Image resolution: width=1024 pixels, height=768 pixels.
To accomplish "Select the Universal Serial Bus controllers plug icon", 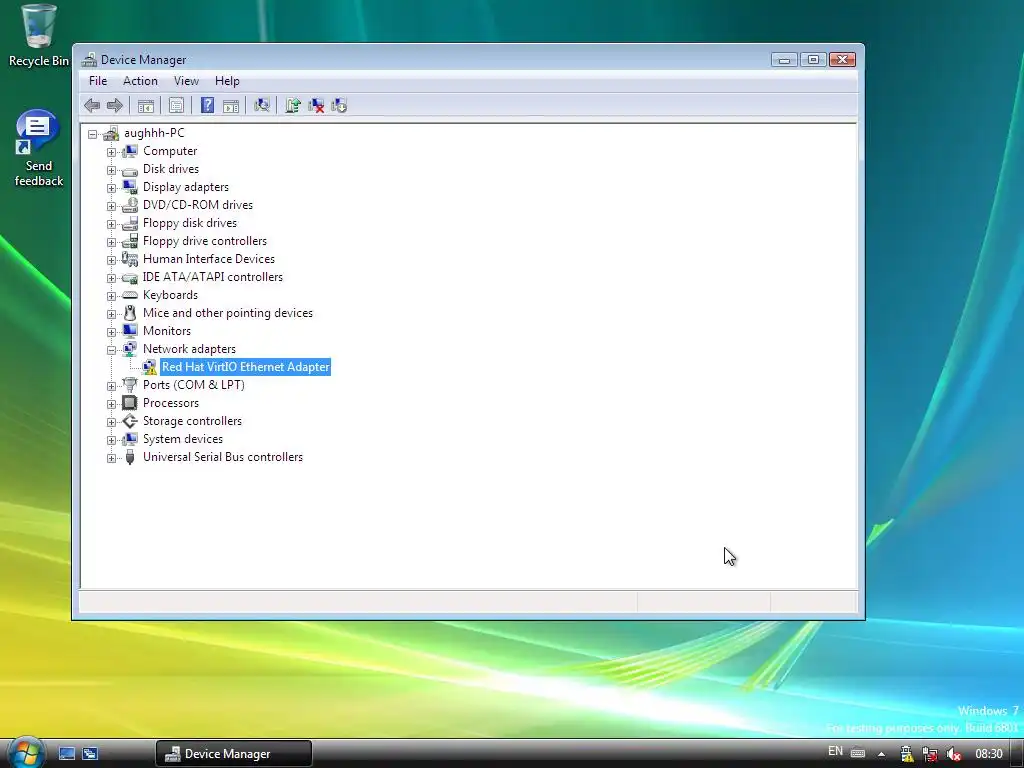I will pyautogui.click(x=130, y=457).
